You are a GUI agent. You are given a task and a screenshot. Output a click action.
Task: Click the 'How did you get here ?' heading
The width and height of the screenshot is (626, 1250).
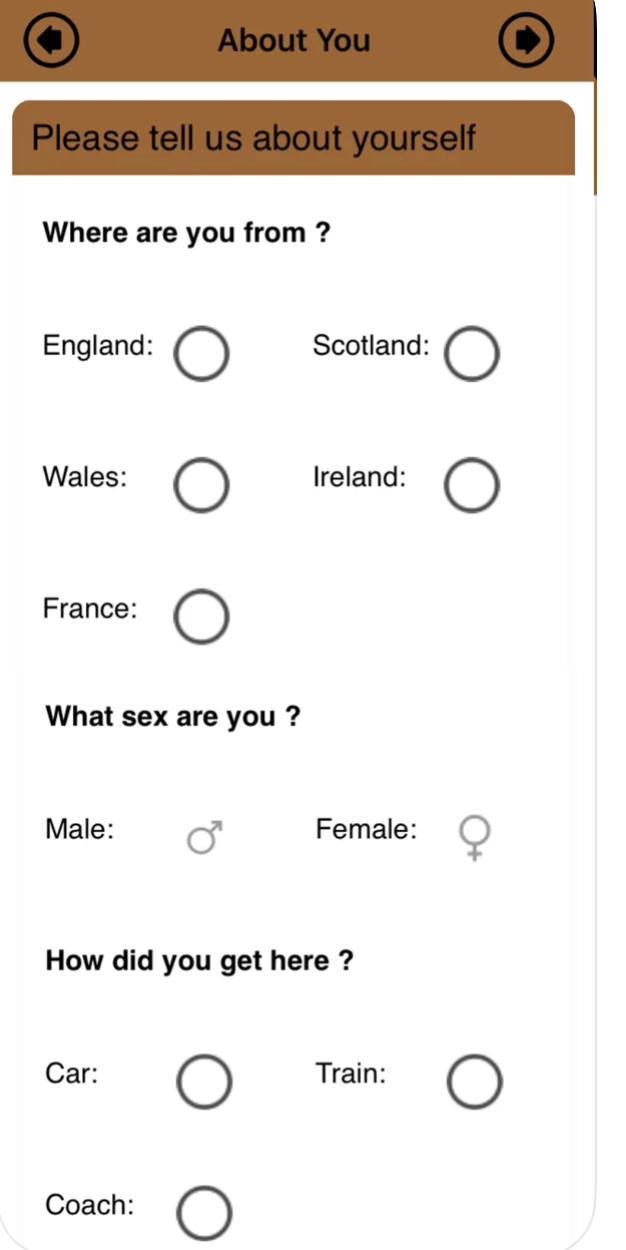pyautogui.click(x=199, y=961)
